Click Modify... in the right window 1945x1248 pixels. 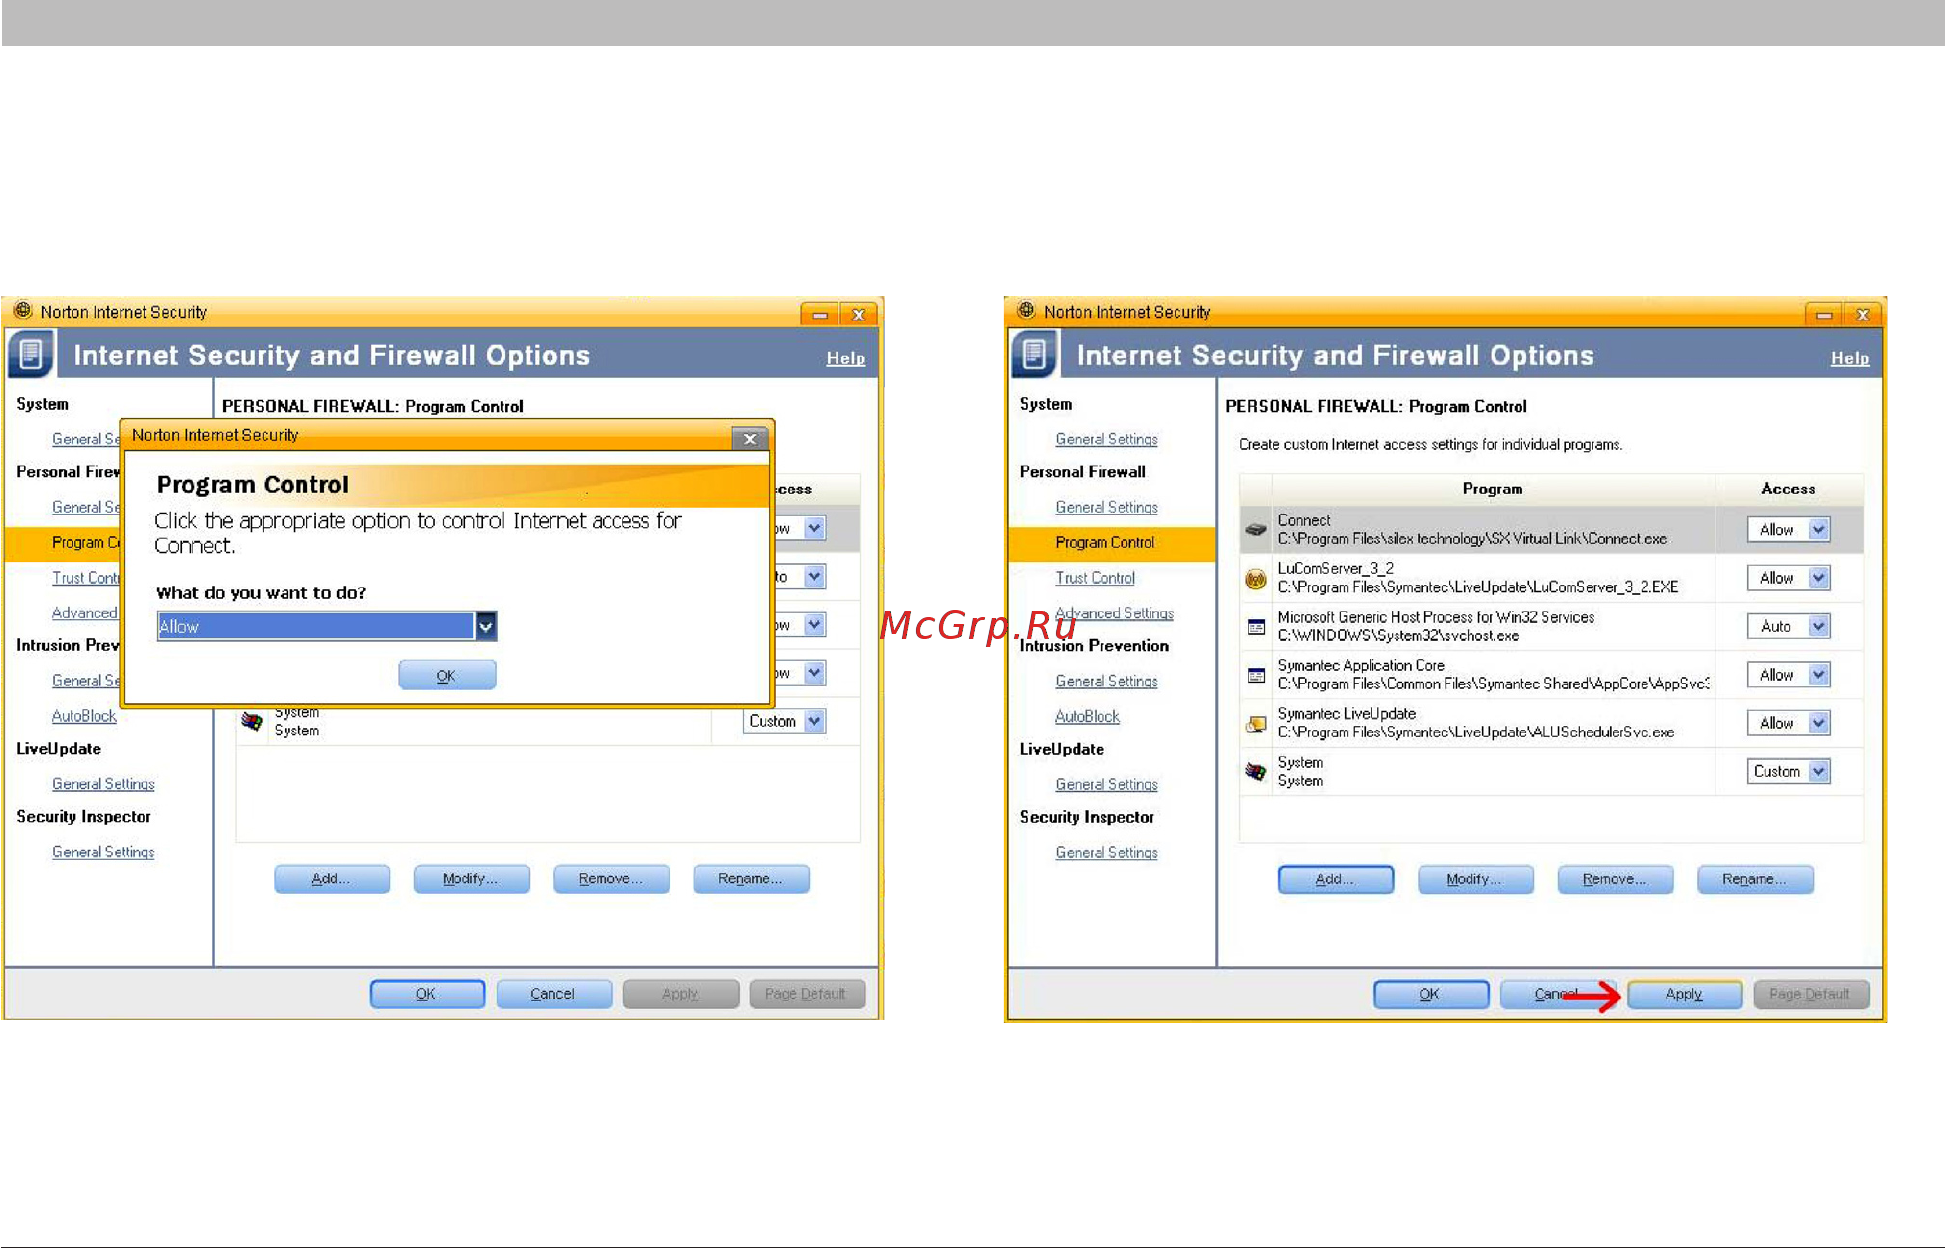click(1475, 879)
